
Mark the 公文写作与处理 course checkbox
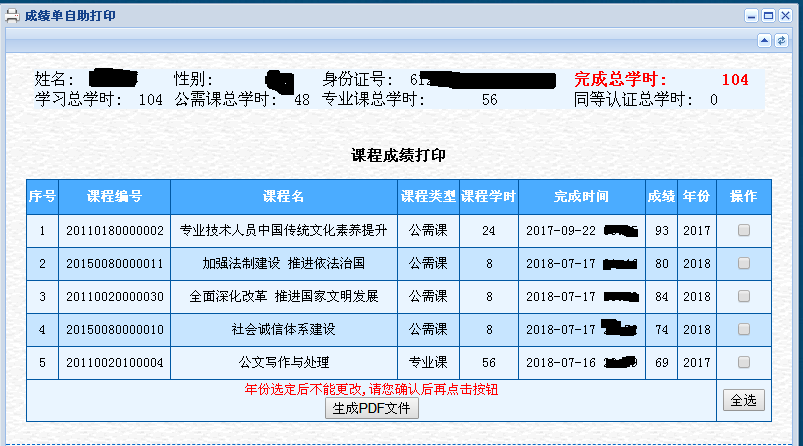click(743, 362)
